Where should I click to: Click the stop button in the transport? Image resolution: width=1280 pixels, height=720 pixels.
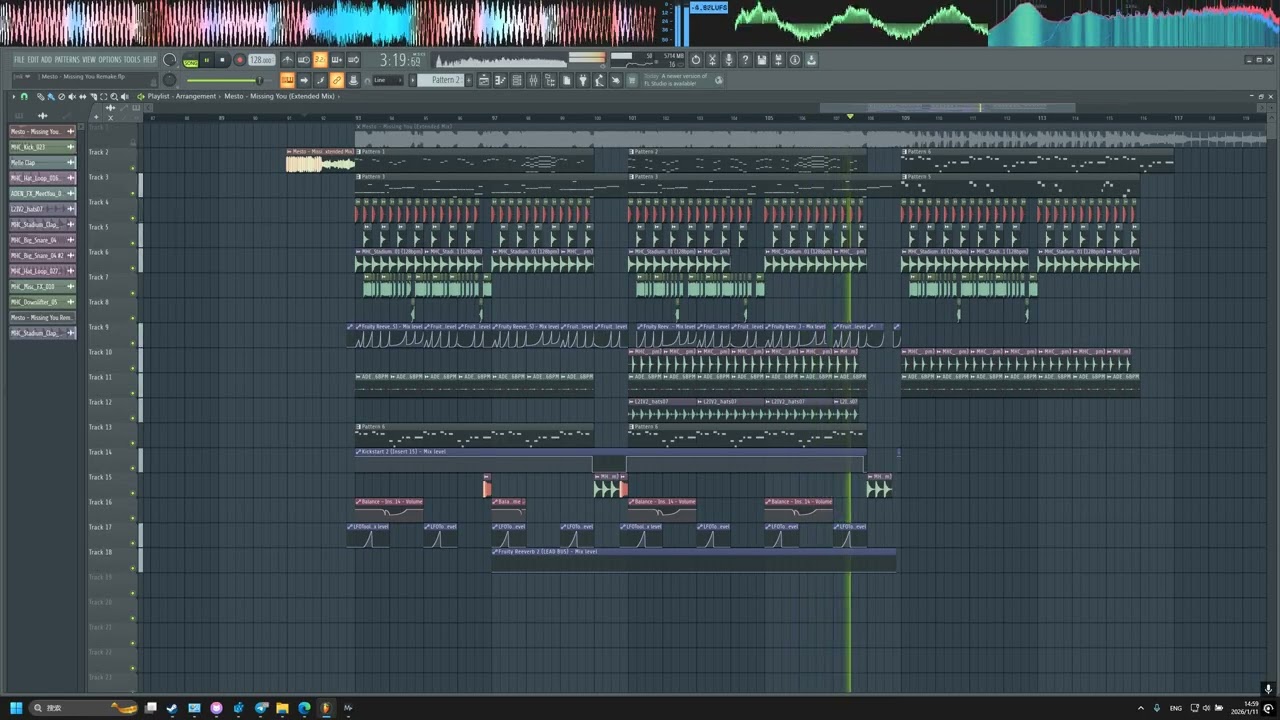(223, 60)
